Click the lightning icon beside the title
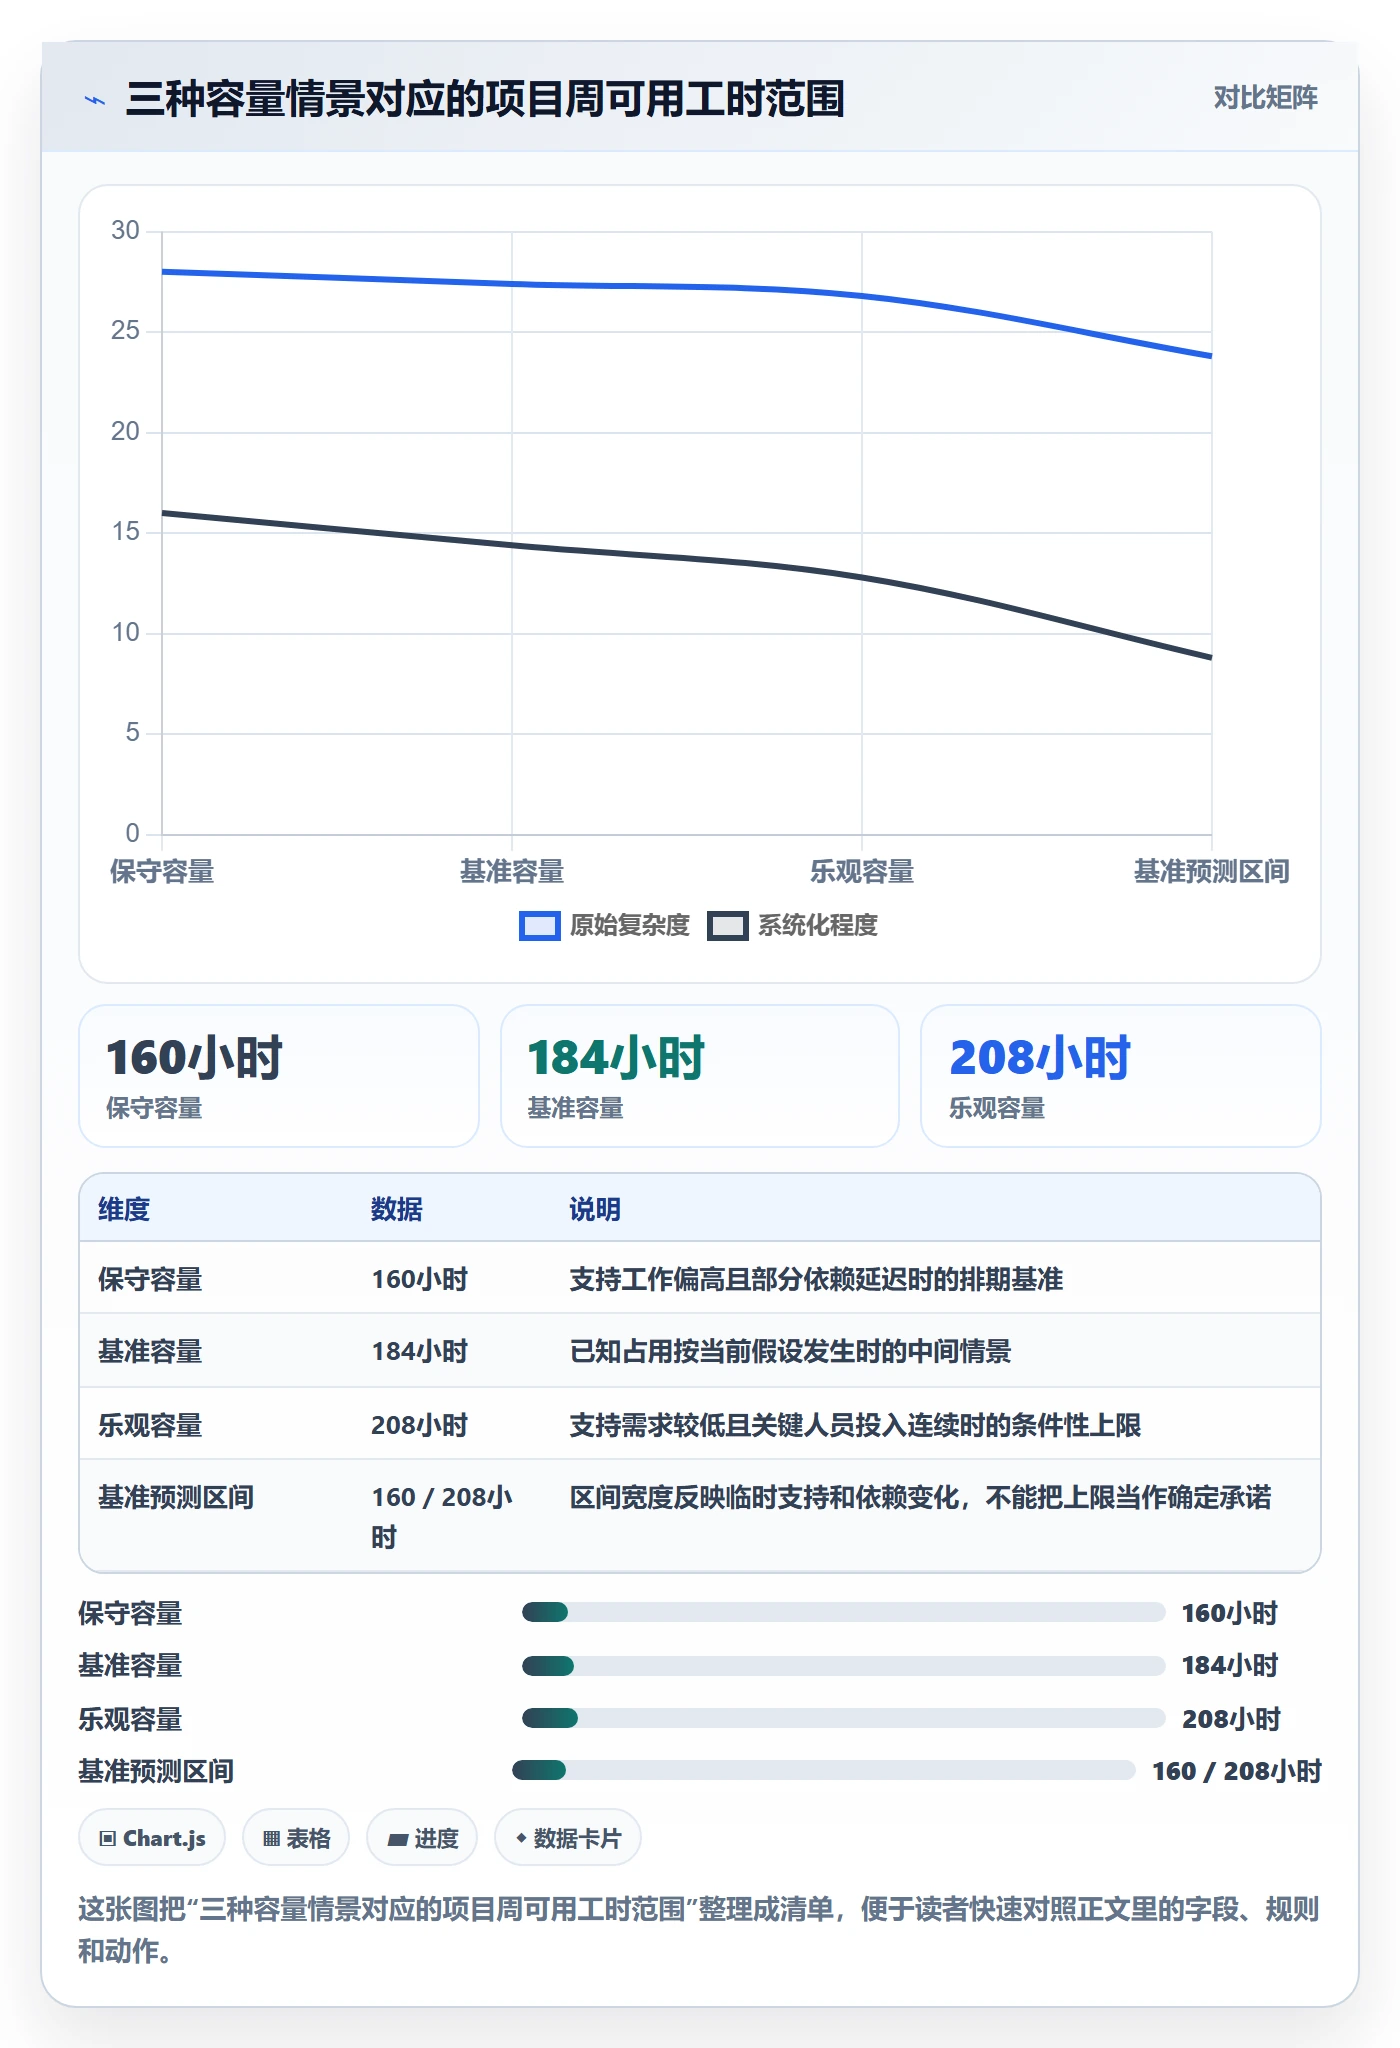The image size is (1400, 2048). pyautogui.click(x=95, y=100)
